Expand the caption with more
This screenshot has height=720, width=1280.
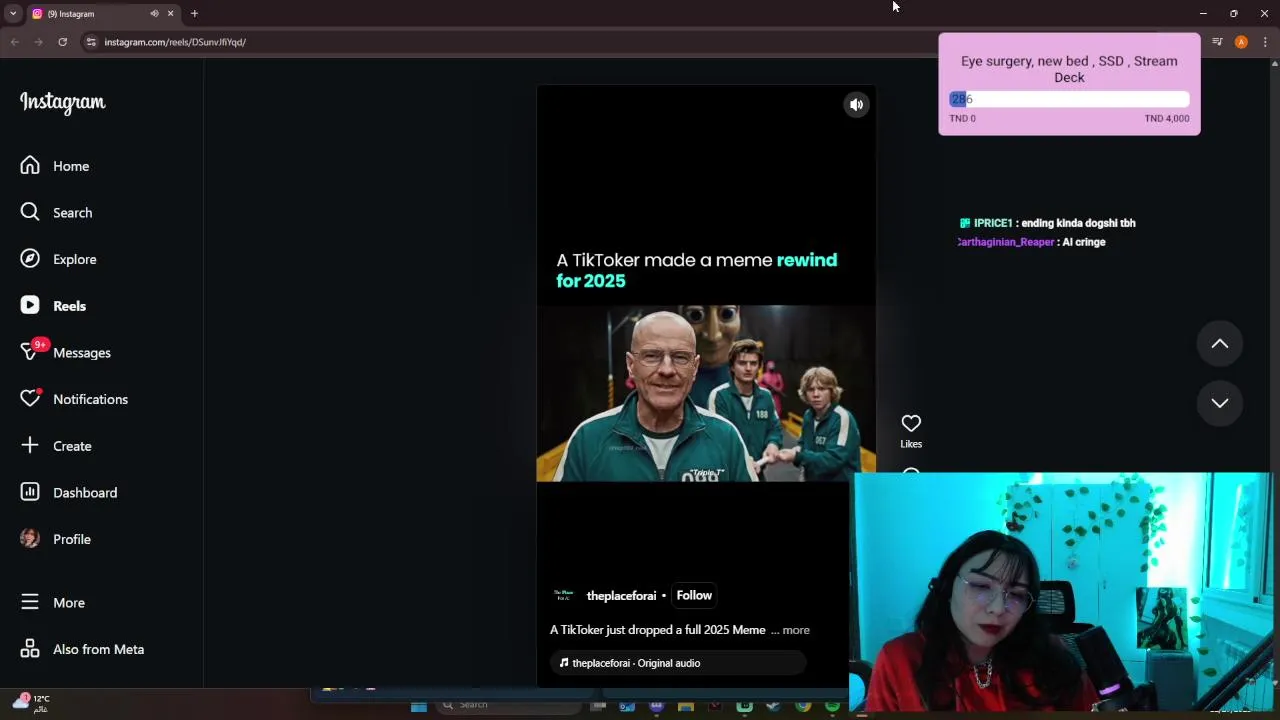[x=796, y=630]
